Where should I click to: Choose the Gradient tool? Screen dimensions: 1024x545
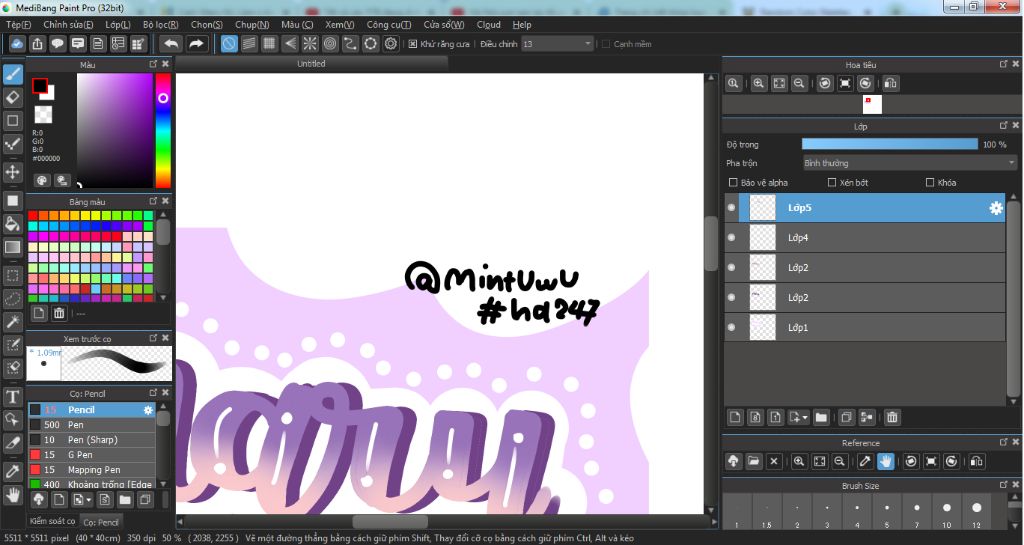click(x=12, y=247)
